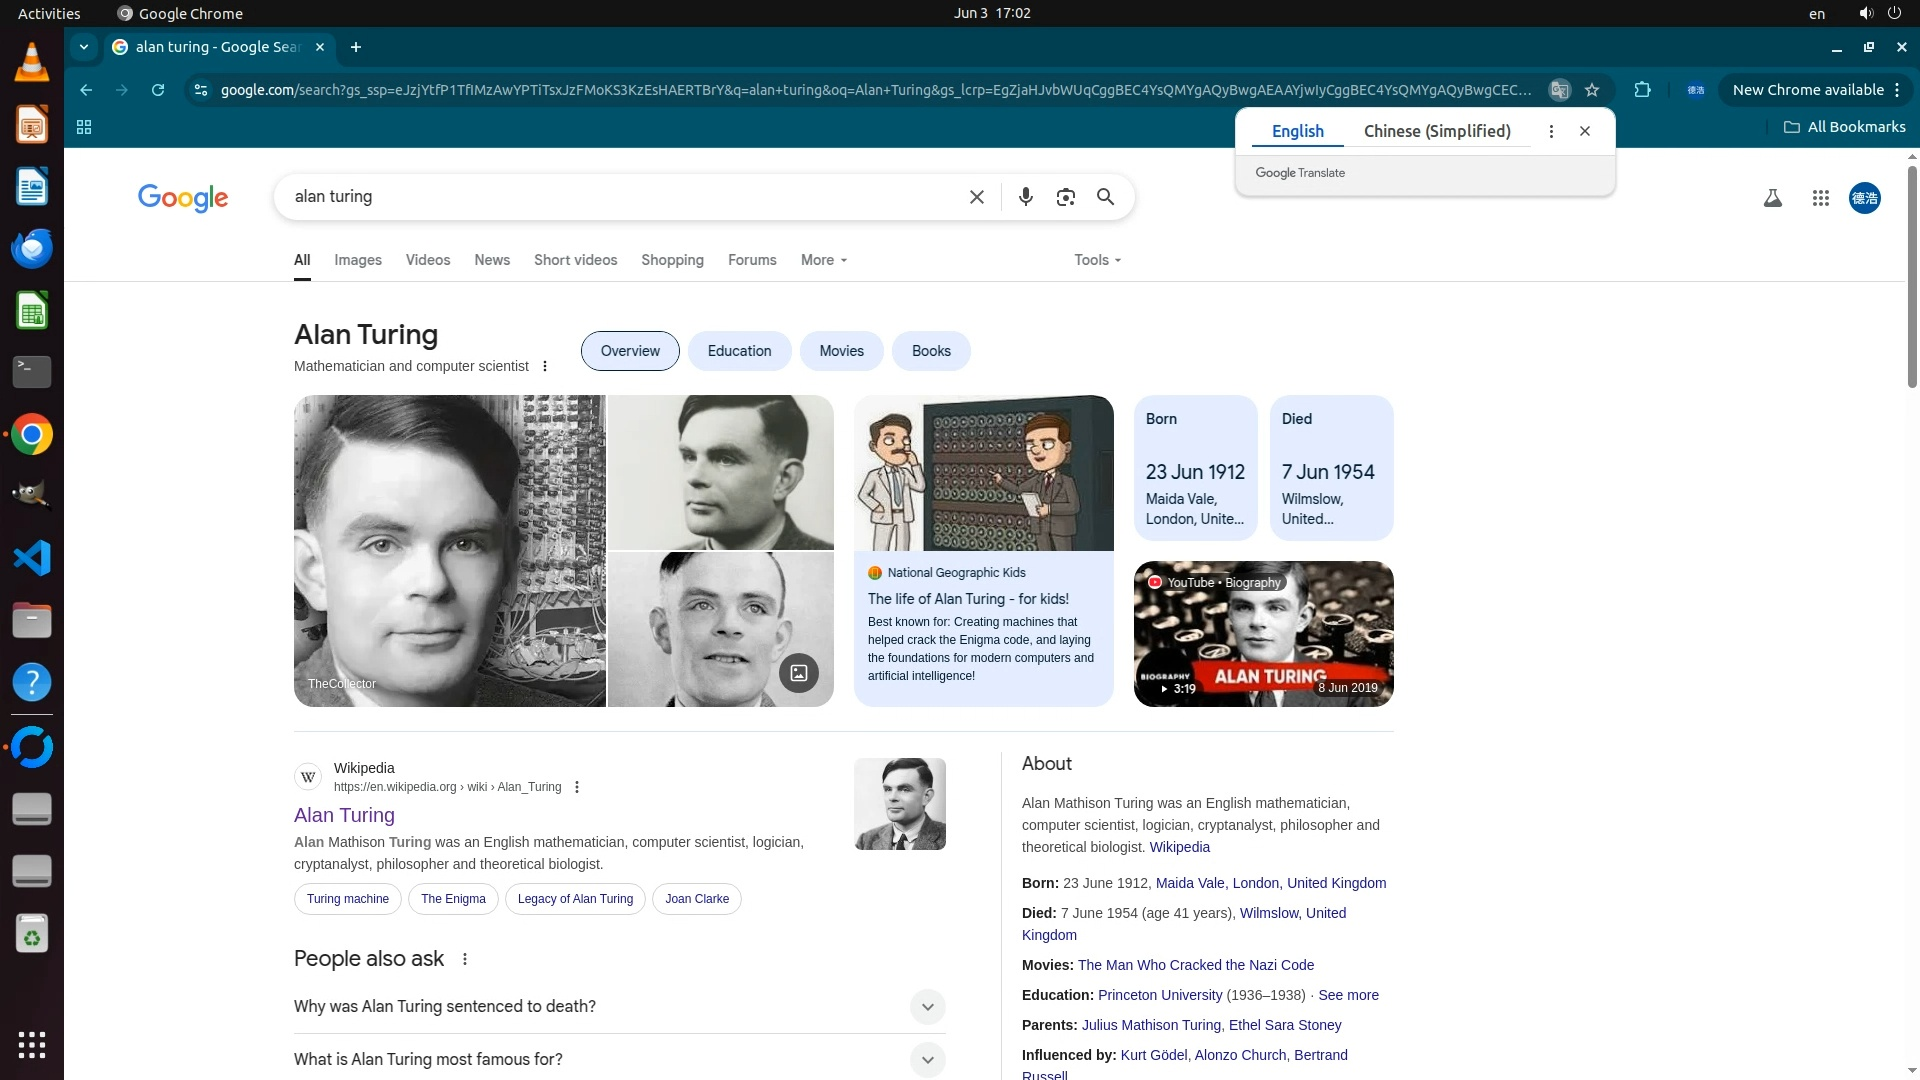Switch to the Images results tab
Screen dimensions: 1920x1080
pyautogui.click(x=357, y=260)
